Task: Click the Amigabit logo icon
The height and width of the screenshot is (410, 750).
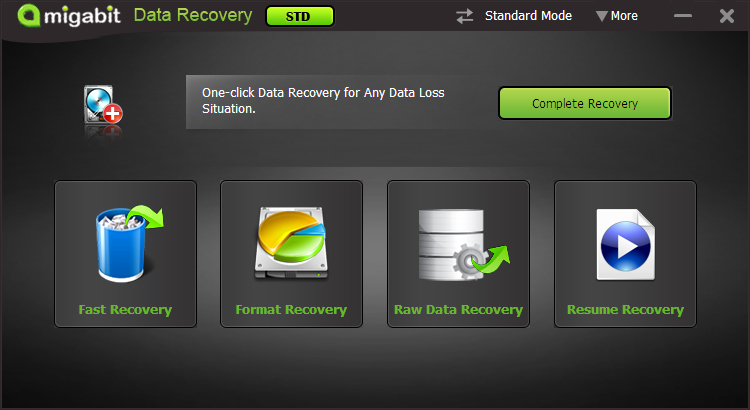Action: coord(28,15)
